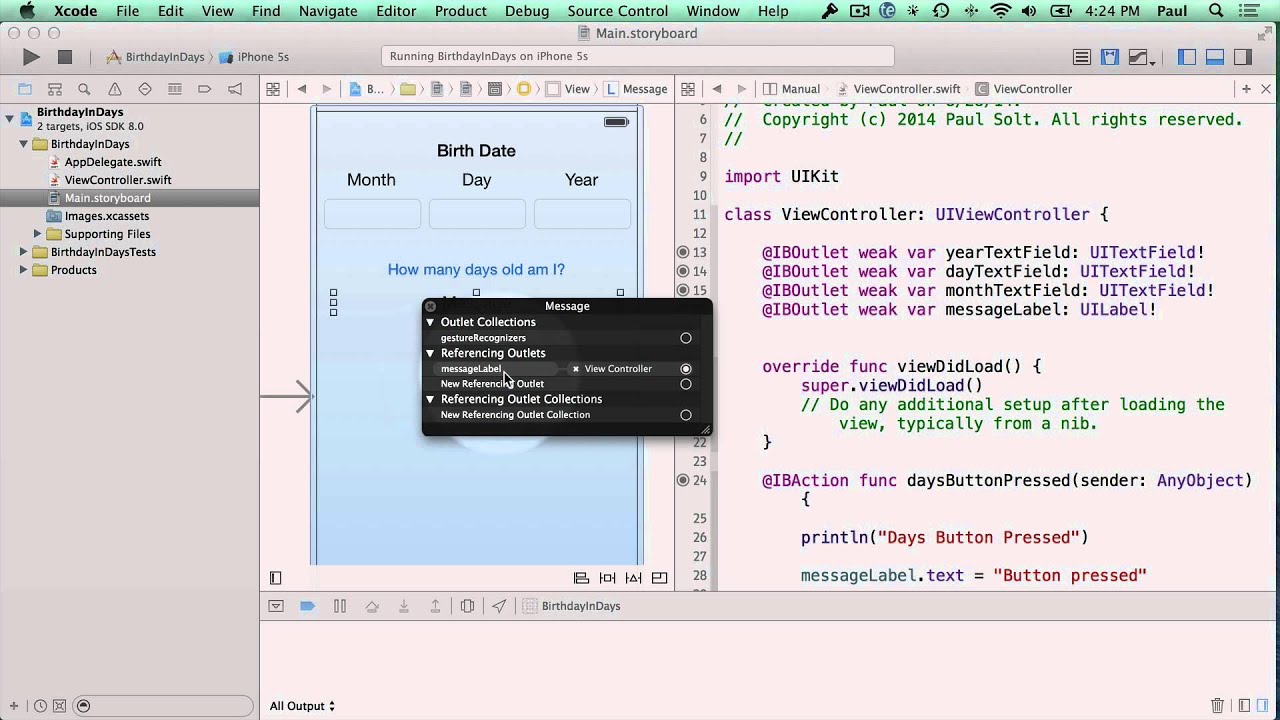Show the document outline in storyboard
The height and width of the screenshot is (720, 1280).
[276, 578]
